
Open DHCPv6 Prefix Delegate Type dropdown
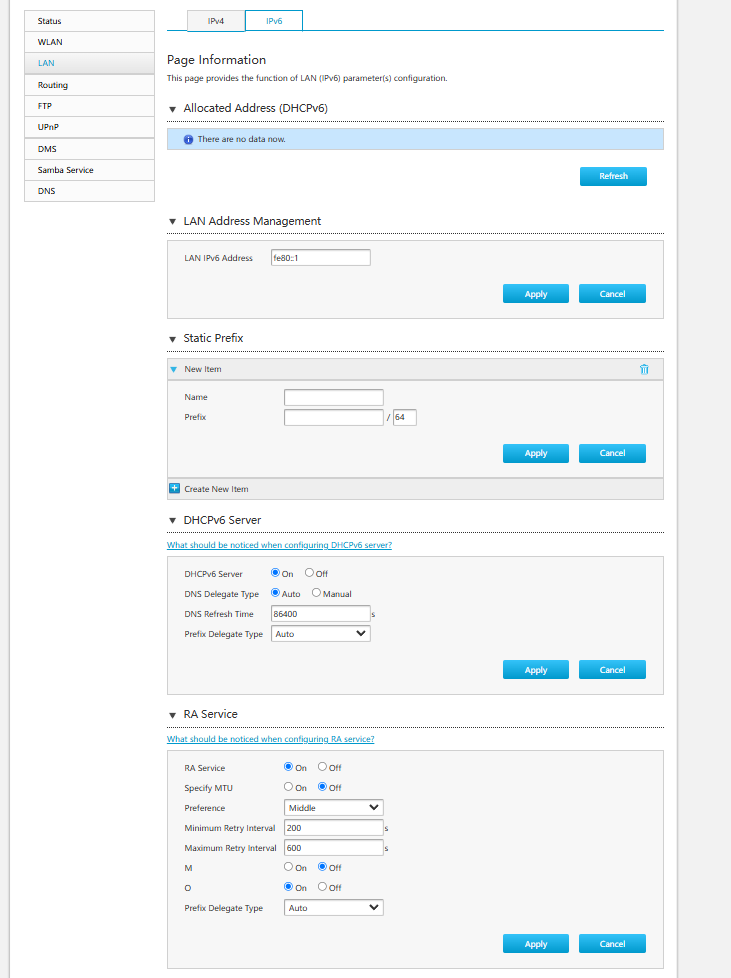pos(321,634)
